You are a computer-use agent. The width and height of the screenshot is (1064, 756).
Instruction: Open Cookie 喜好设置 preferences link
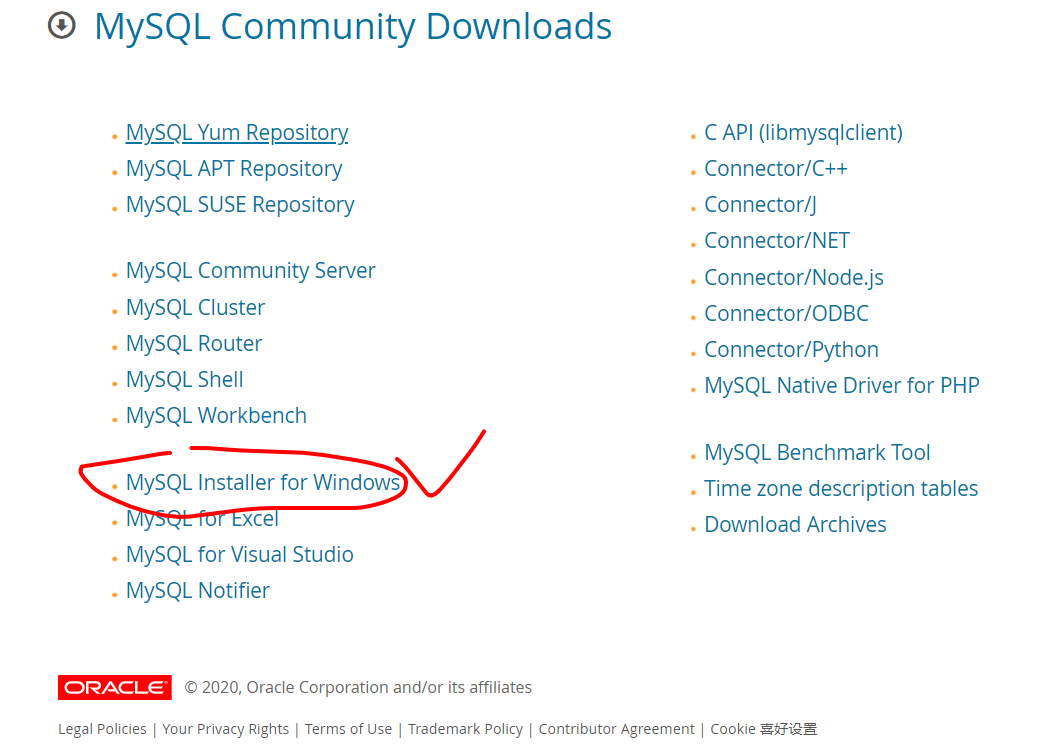pos(763,729)
